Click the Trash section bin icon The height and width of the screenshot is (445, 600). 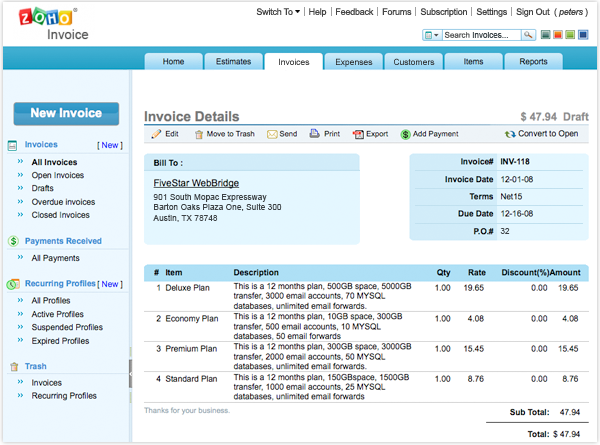14,367
